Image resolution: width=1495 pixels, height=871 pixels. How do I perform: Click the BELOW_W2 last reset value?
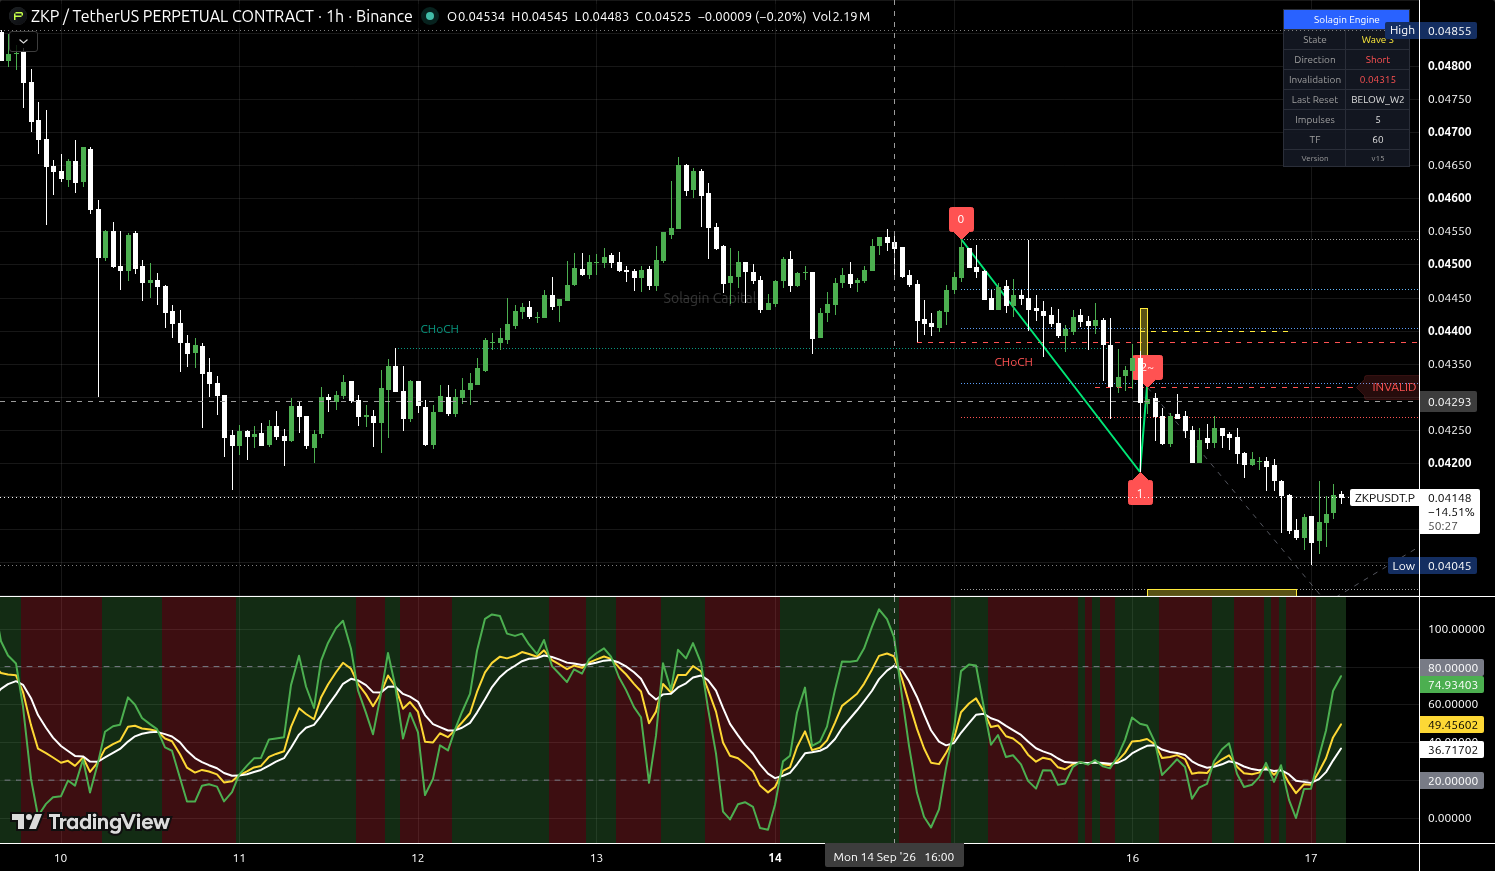1377,100
